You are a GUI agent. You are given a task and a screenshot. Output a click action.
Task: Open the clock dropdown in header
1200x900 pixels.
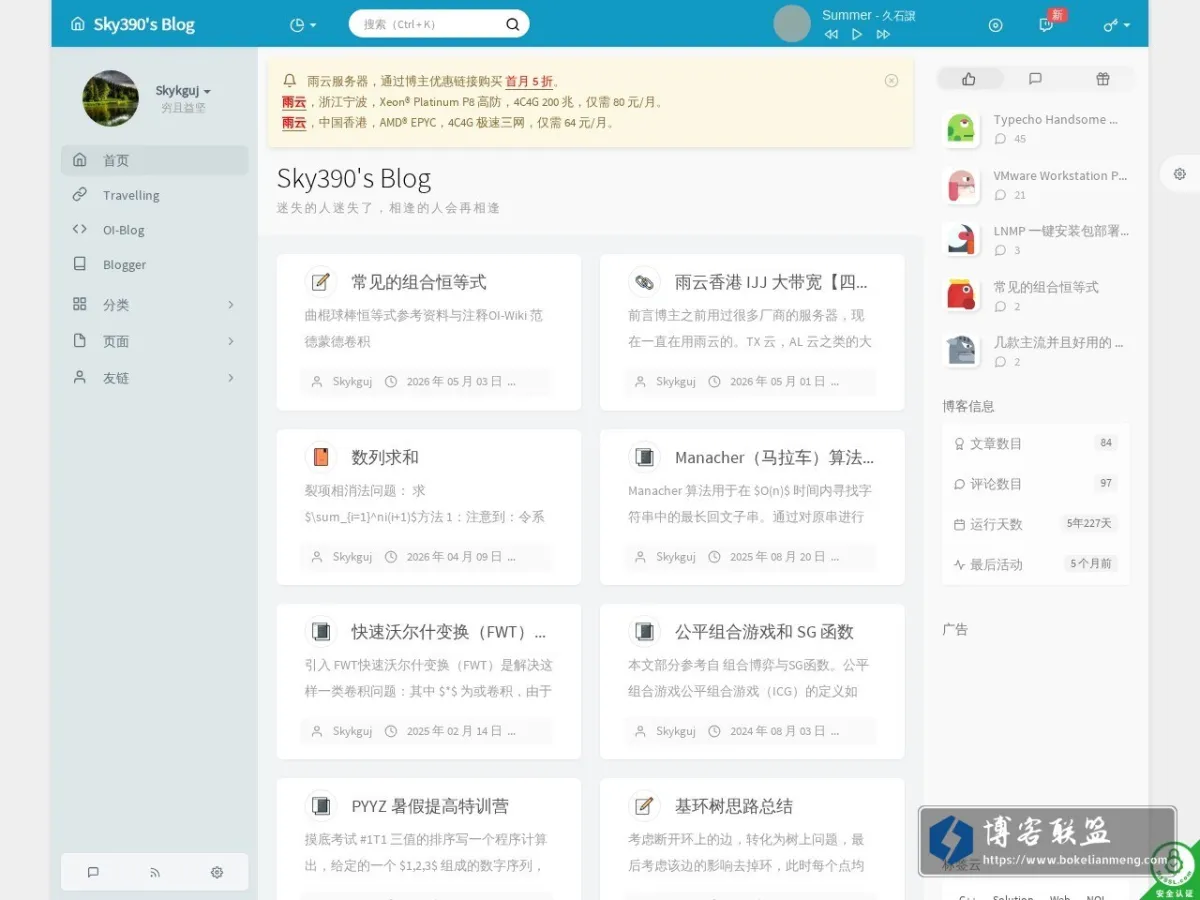click(302, 24)
